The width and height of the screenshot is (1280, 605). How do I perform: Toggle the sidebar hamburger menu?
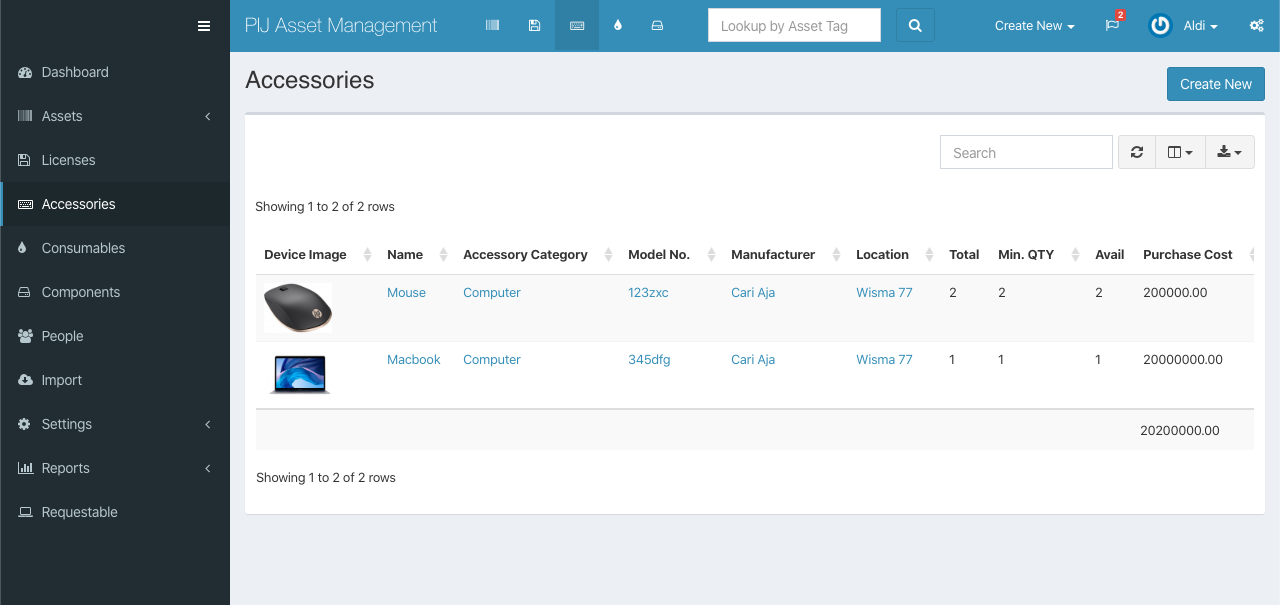click(204, 26)
